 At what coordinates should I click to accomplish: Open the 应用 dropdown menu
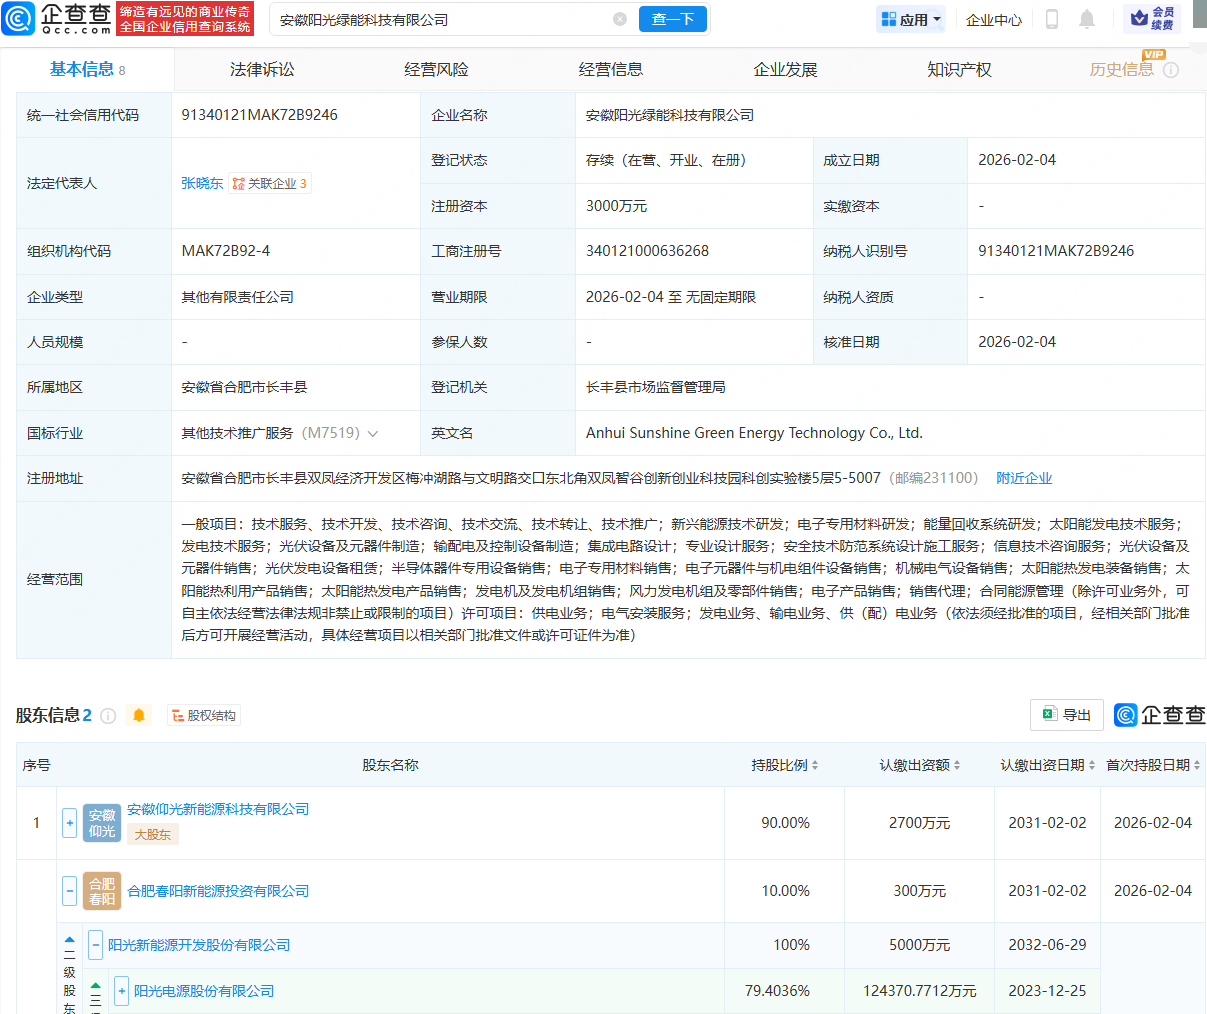(910, 19)
